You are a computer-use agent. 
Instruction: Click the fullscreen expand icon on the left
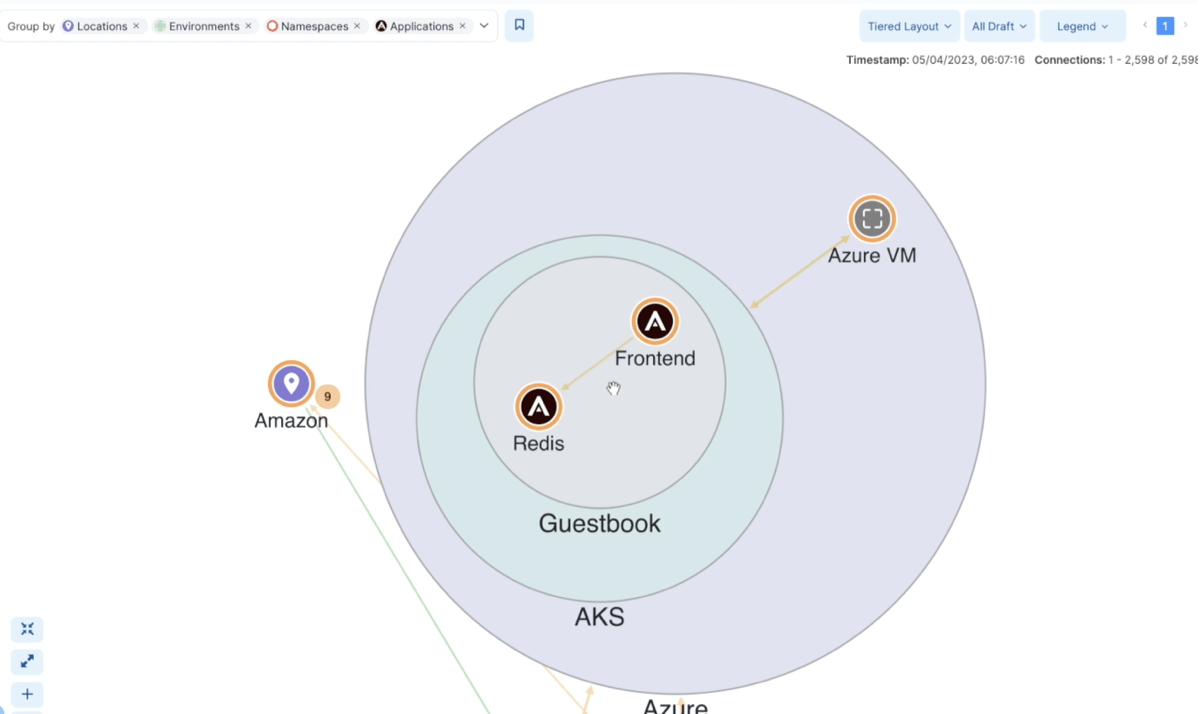27,661
